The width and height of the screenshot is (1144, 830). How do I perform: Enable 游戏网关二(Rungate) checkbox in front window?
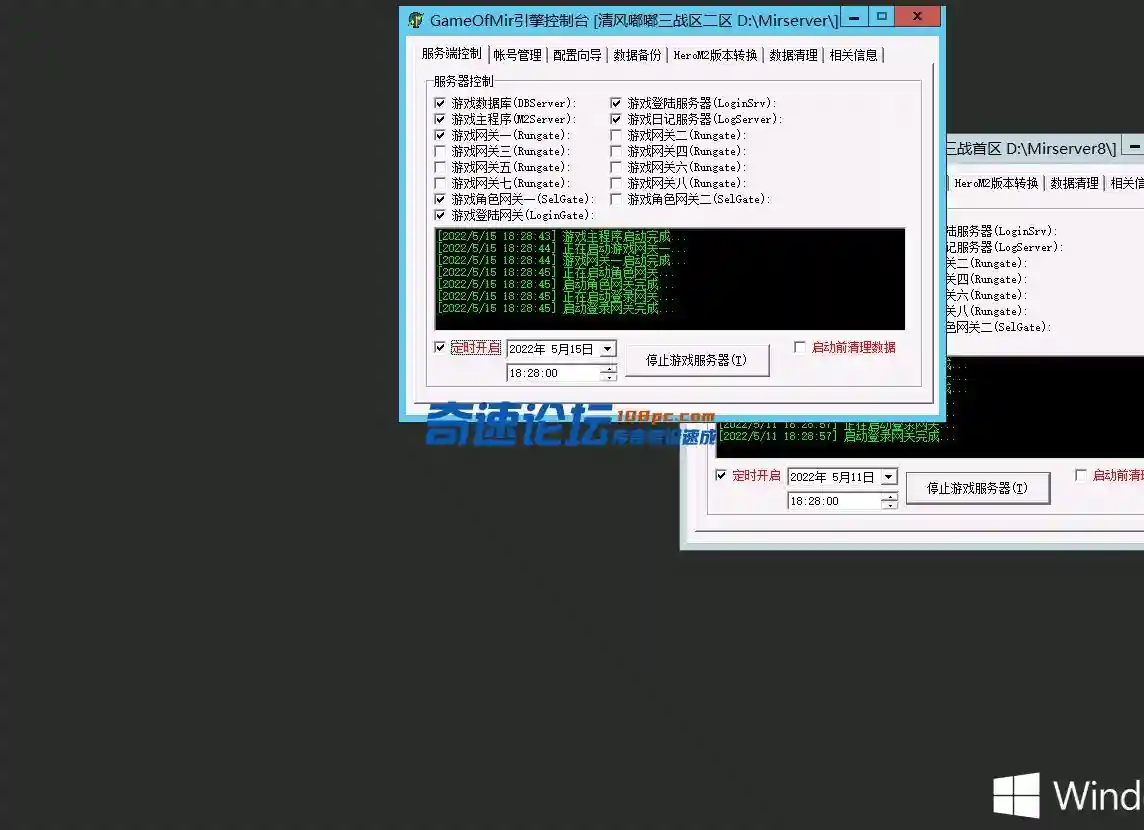point(616,135)
